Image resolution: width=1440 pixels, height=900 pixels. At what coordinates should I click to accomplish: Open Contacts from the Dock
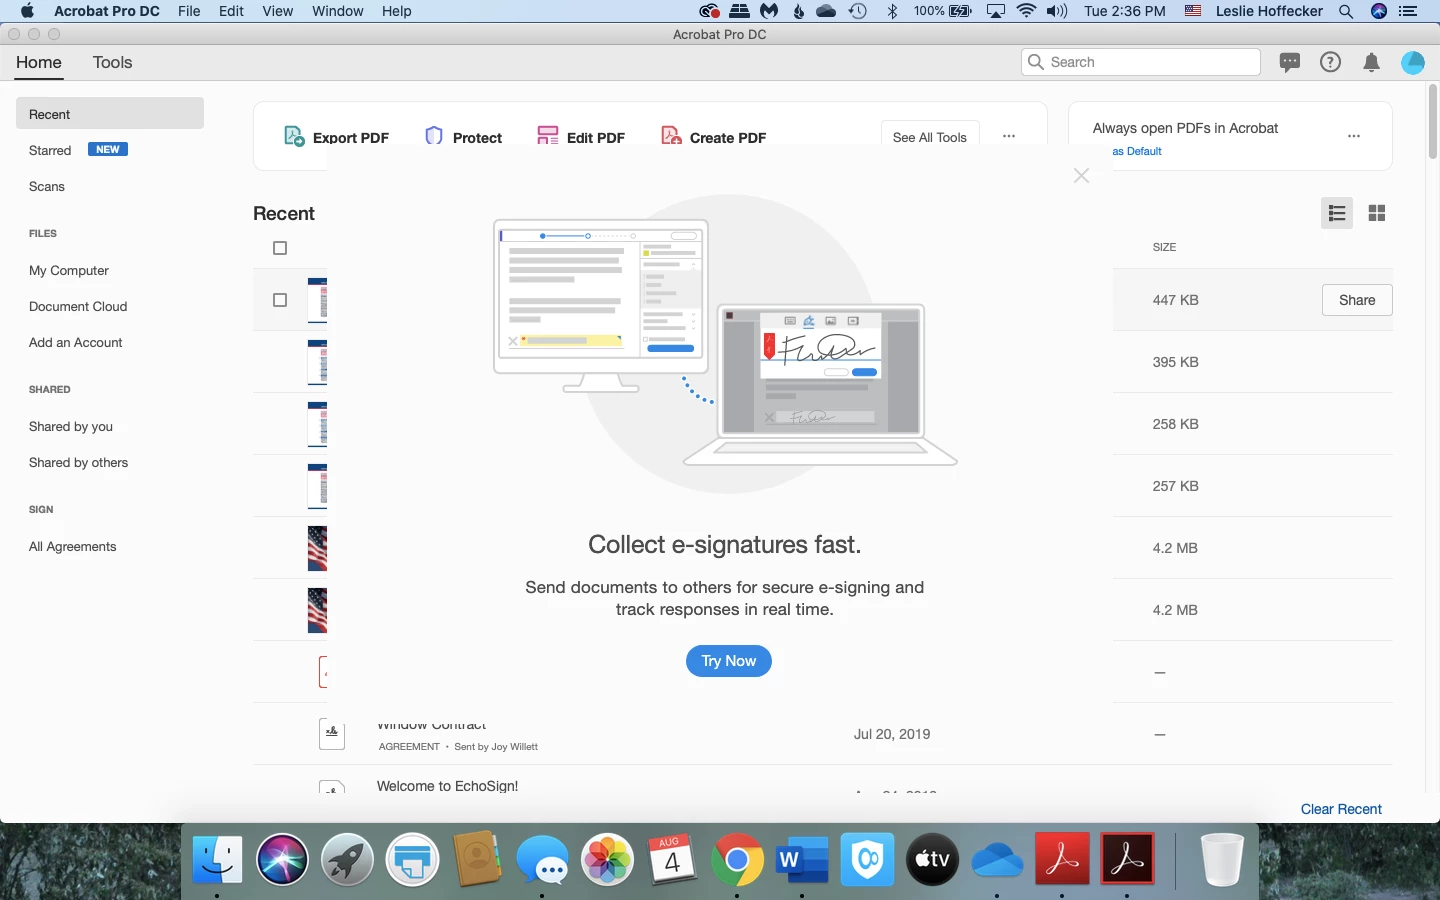[x=477, y=859]
